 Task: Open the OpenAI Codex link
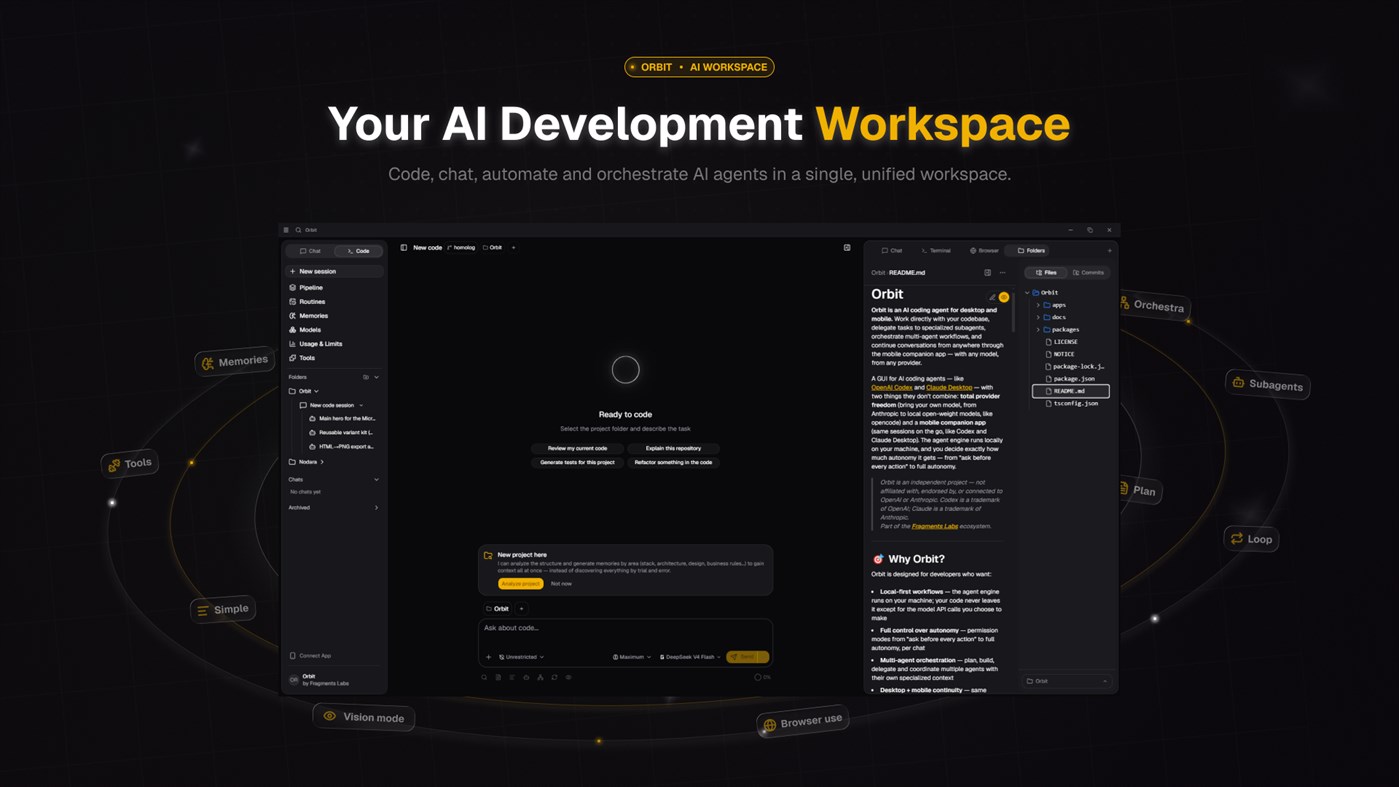point(892,387)
